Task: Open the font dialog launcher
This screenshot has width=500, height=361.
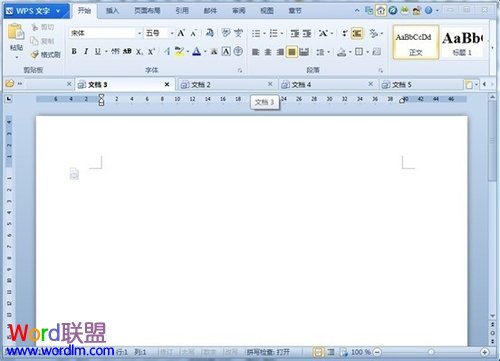Action: pos(240,70)
